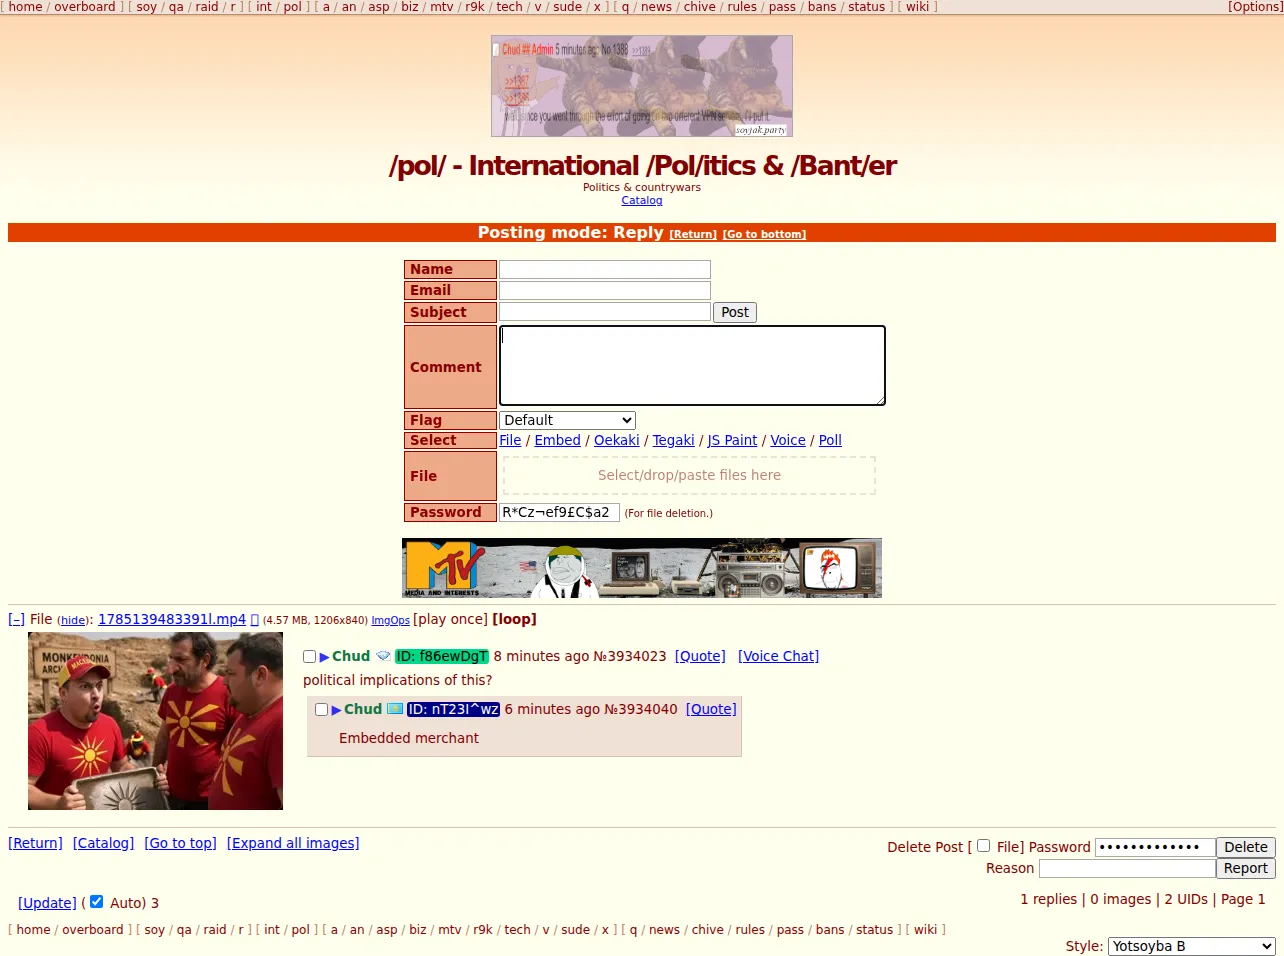This screenshot has height=956, width=1284.
Task: Collapse the thread with the [–] toggle
Action: pyautogui.click(x=16, y=620)
